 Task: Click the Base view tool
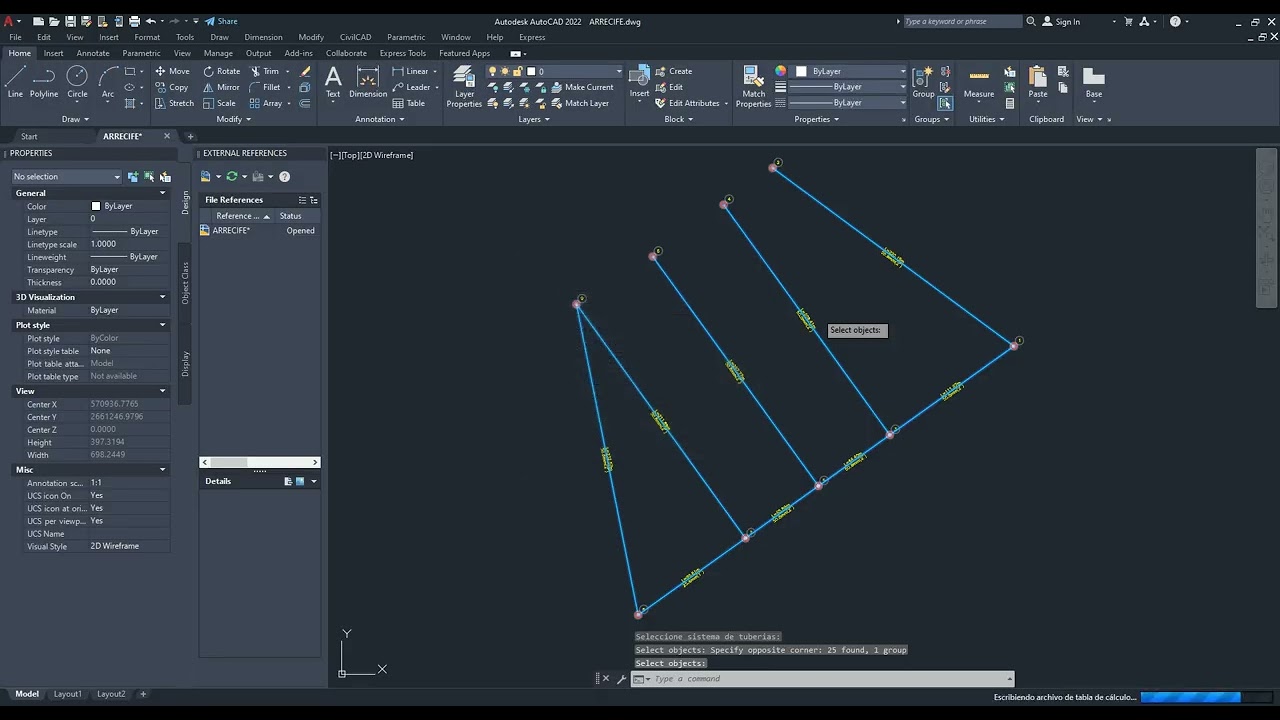coord(1094,82)
